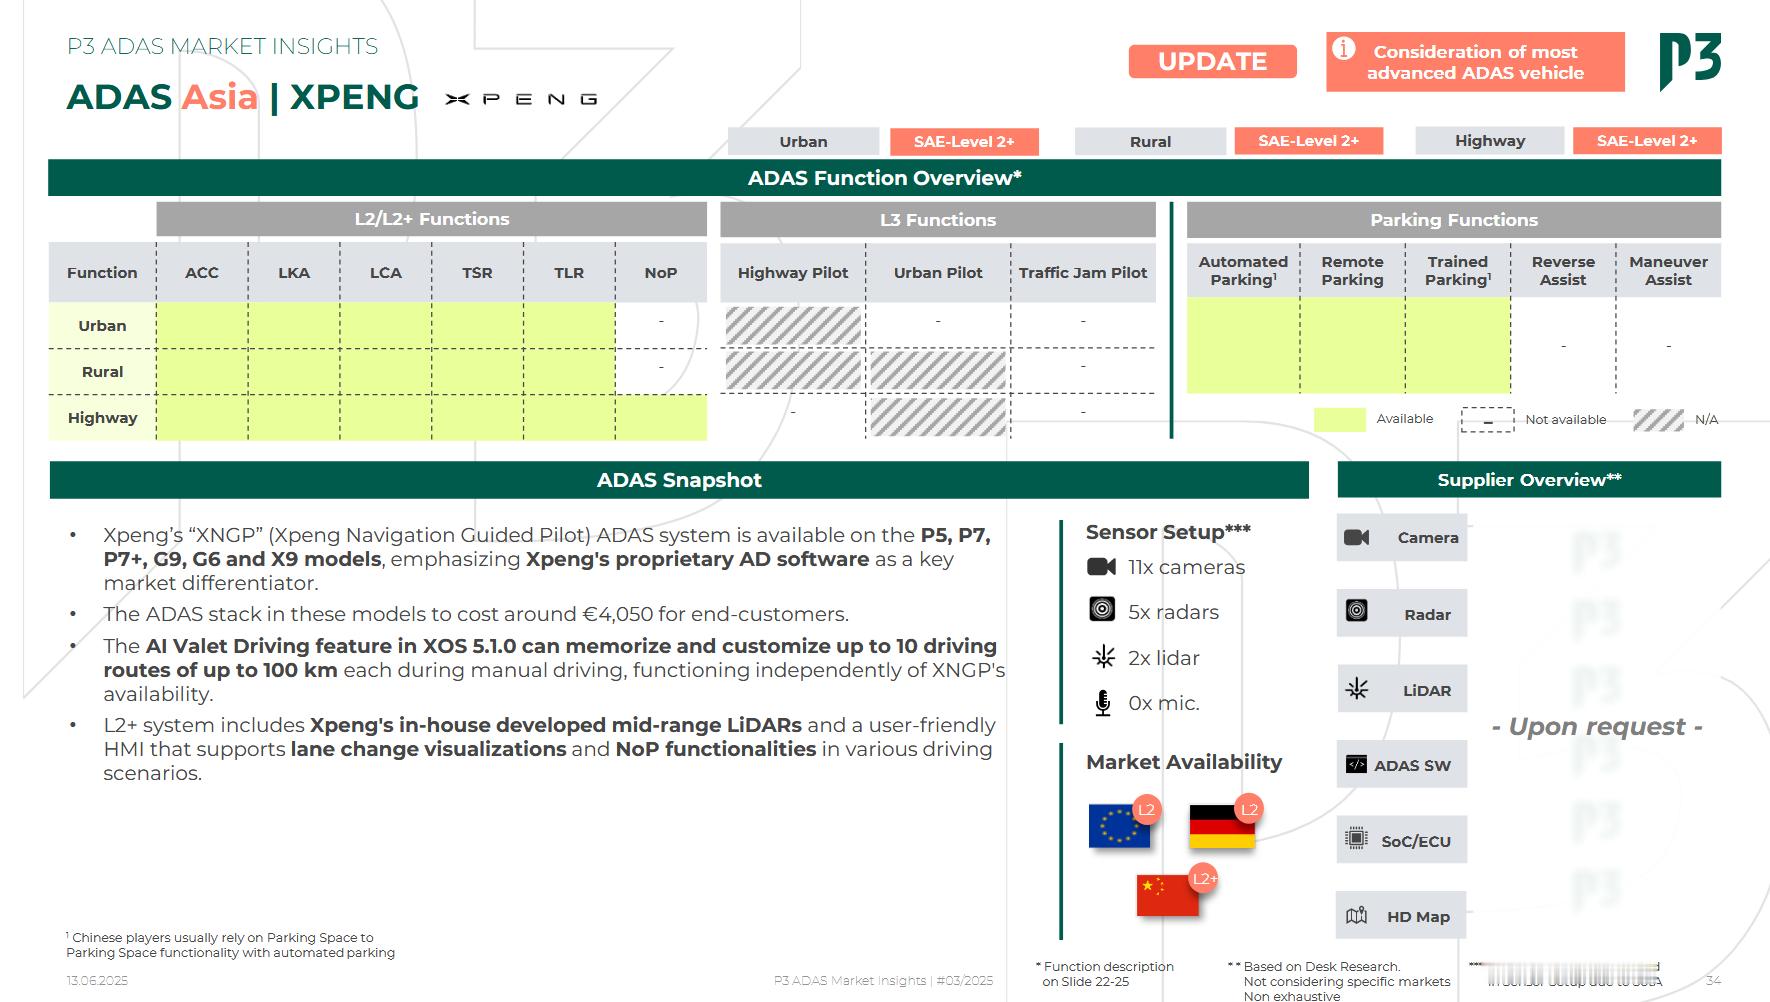Image resolution: width=1770 pixels, height=1002 pixels.
Task: Click the SAE-Level 2+ badge next to Highway
Action: point(1647,141)
